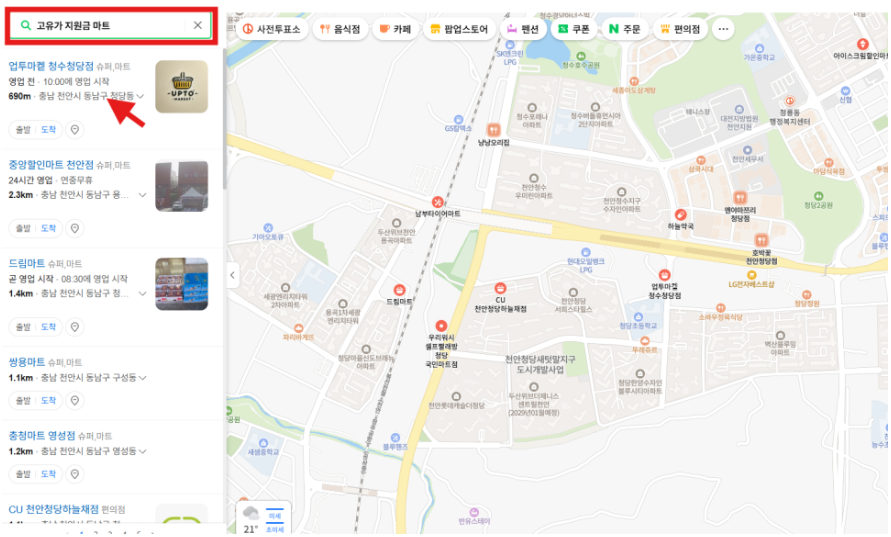Set 업투마켓 청수청당점 as 출발 point

click(x=23, y=130)
